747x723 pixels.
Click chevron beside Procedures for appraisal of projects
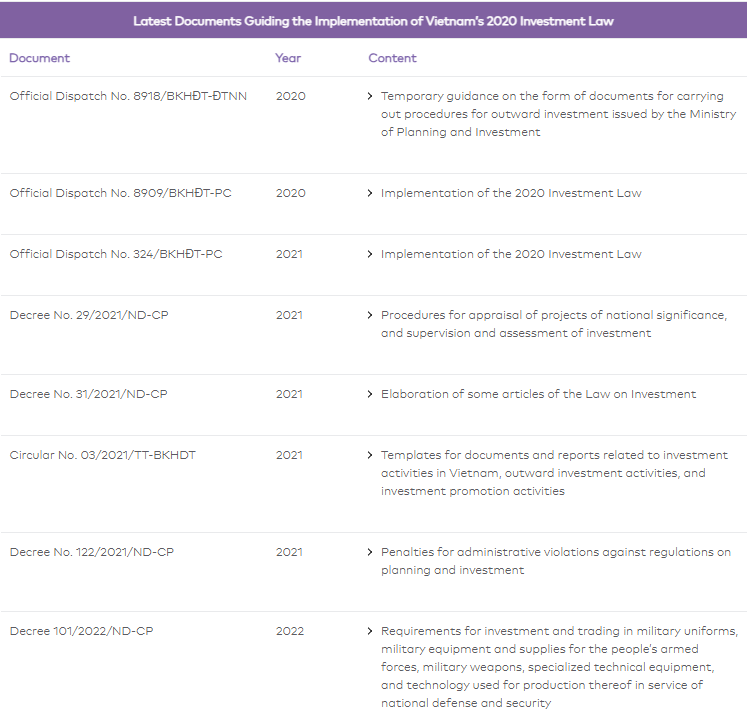pos(370,315)
